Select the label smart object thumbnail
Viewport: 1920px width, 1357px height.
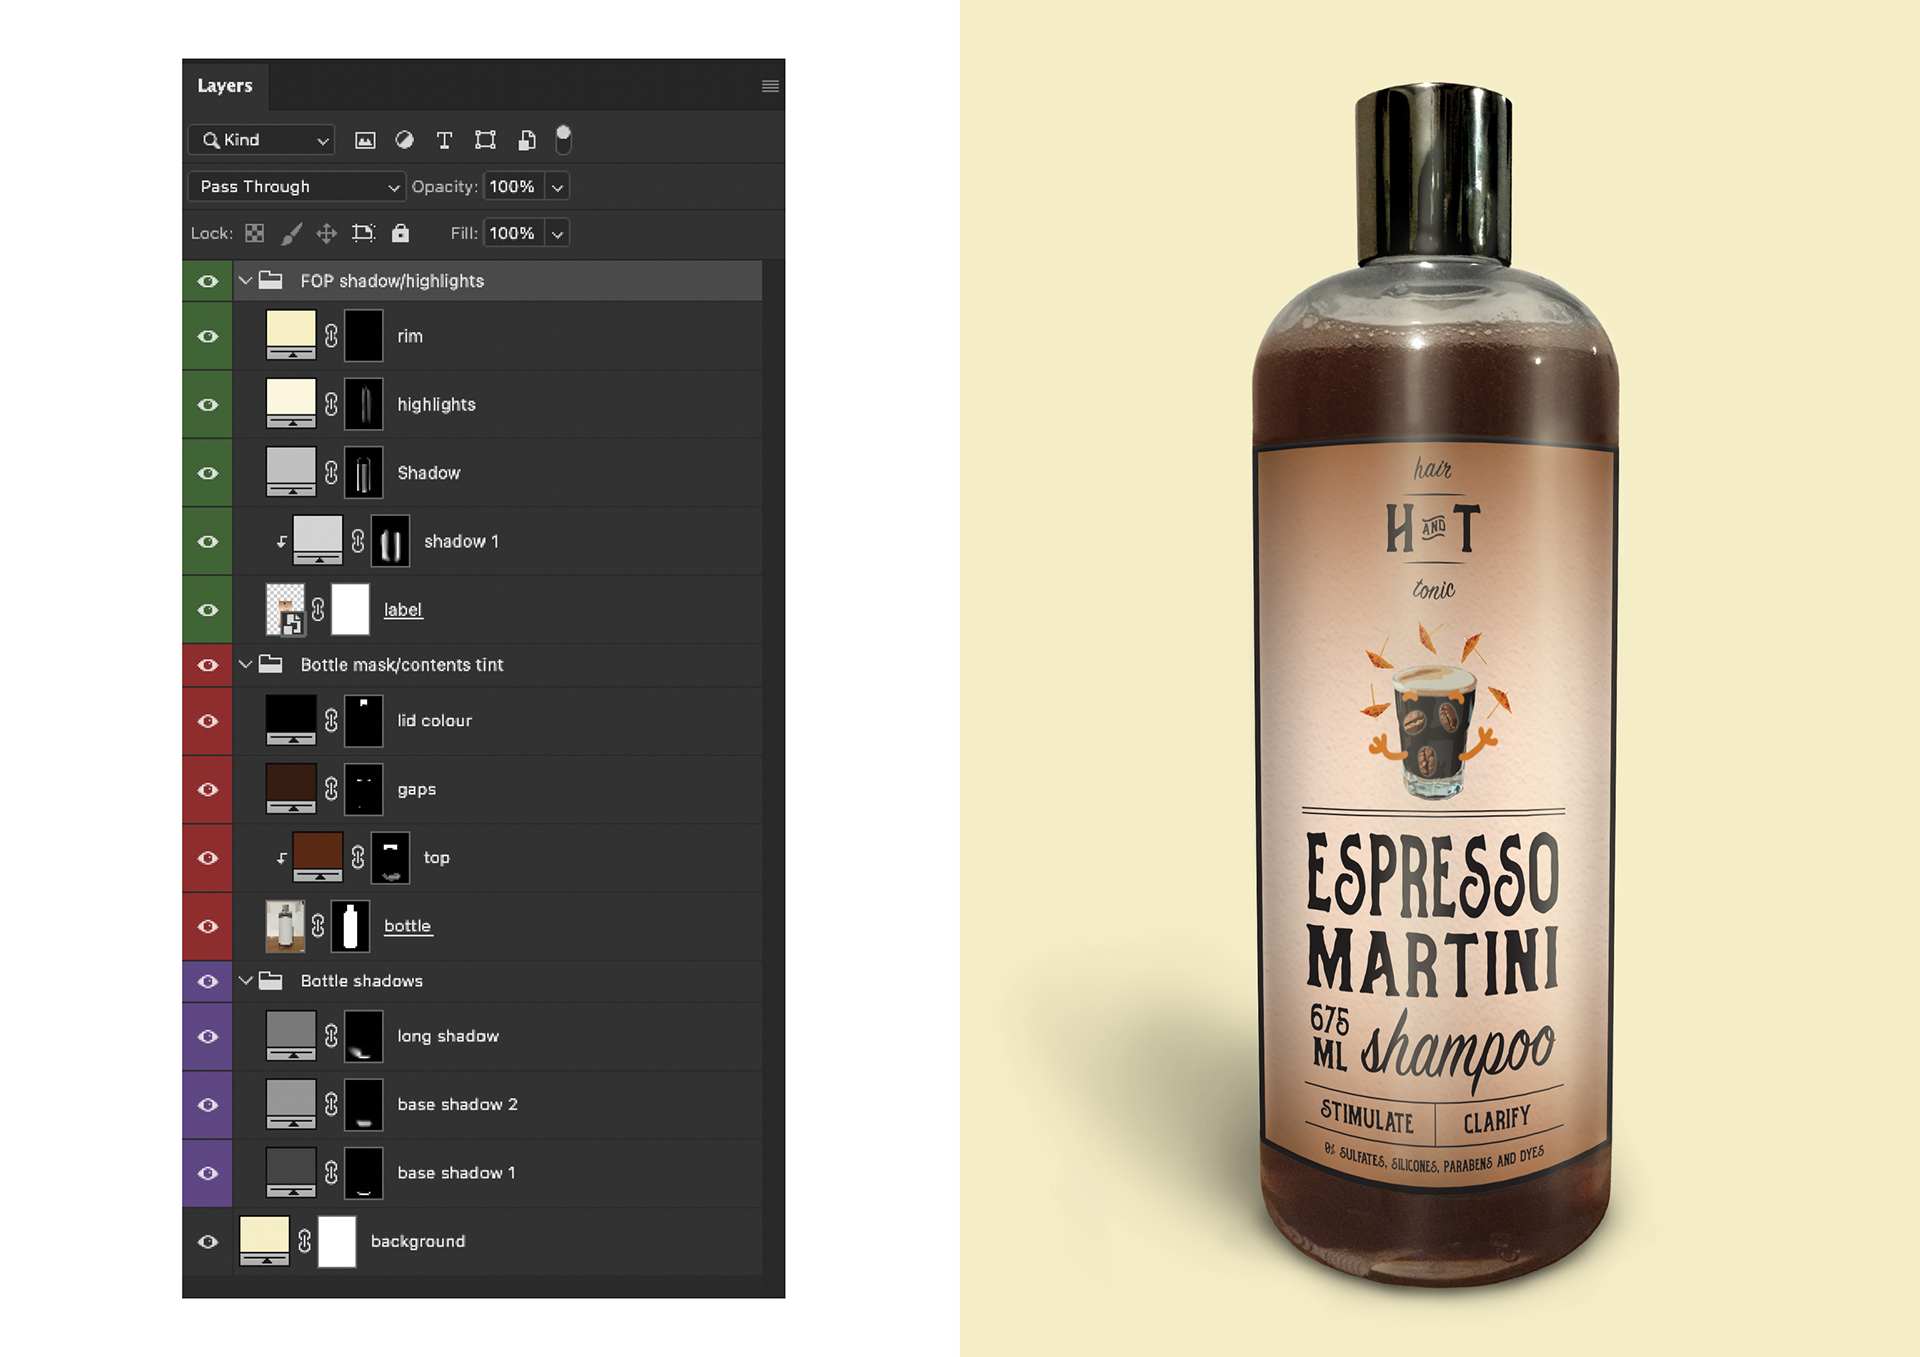[285, 610]
